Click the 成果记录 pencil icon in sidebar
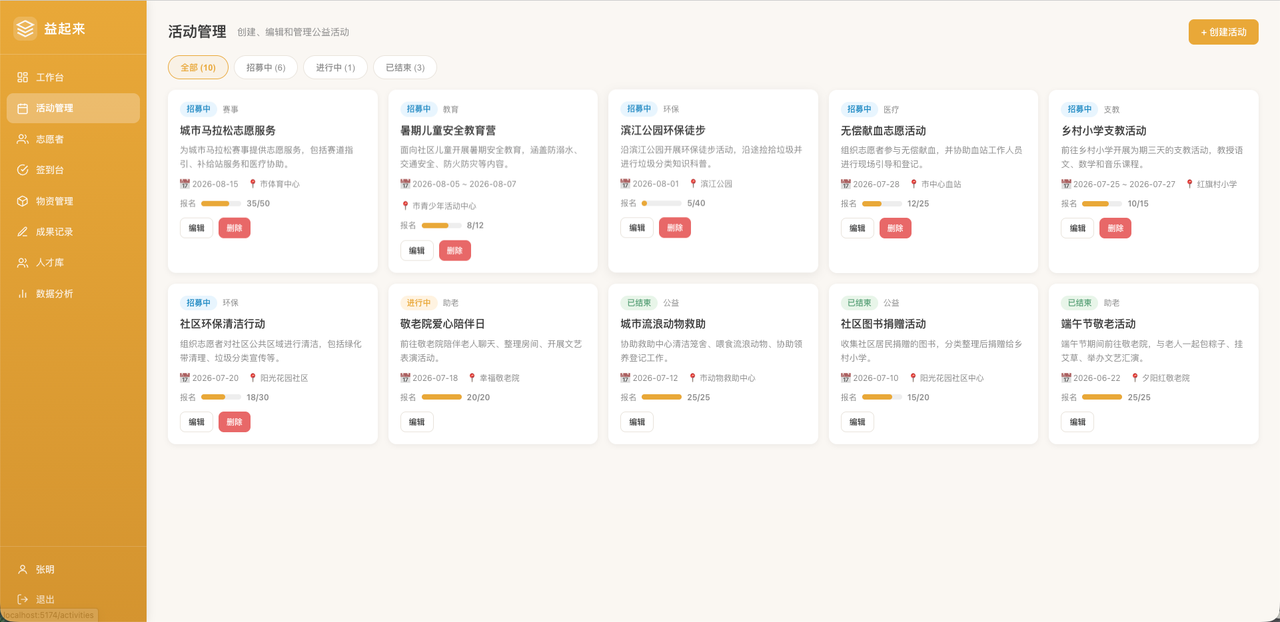Viewport: 1280px width, 622px height. tap(23, 232)
